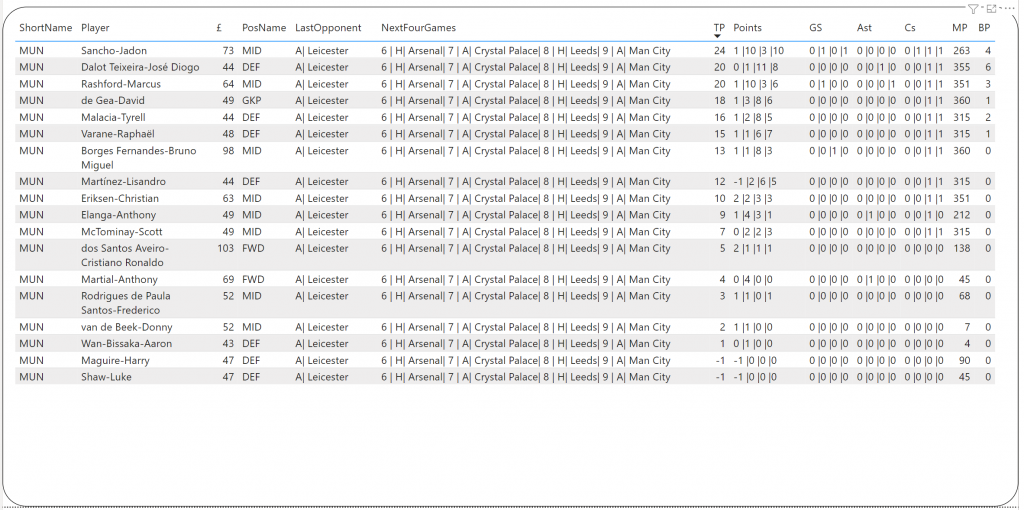The image size is (1024, 510).
Task: Click the Cs column header
Action: pyautogui.click(x=909, y=28)
